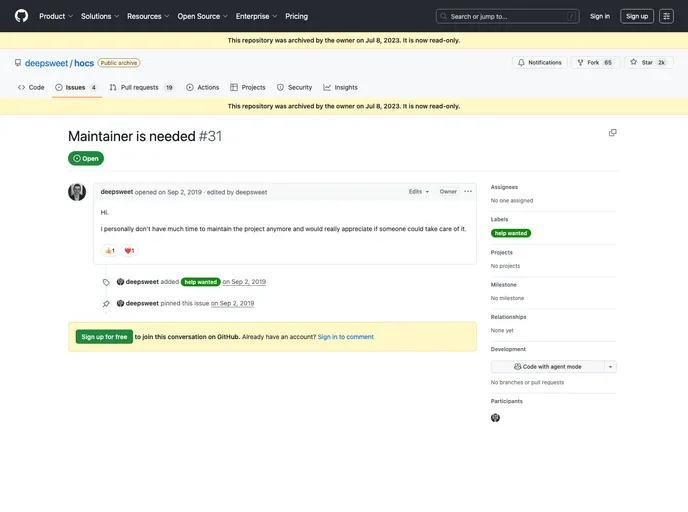Open the hocs repository link

point(84,63)
